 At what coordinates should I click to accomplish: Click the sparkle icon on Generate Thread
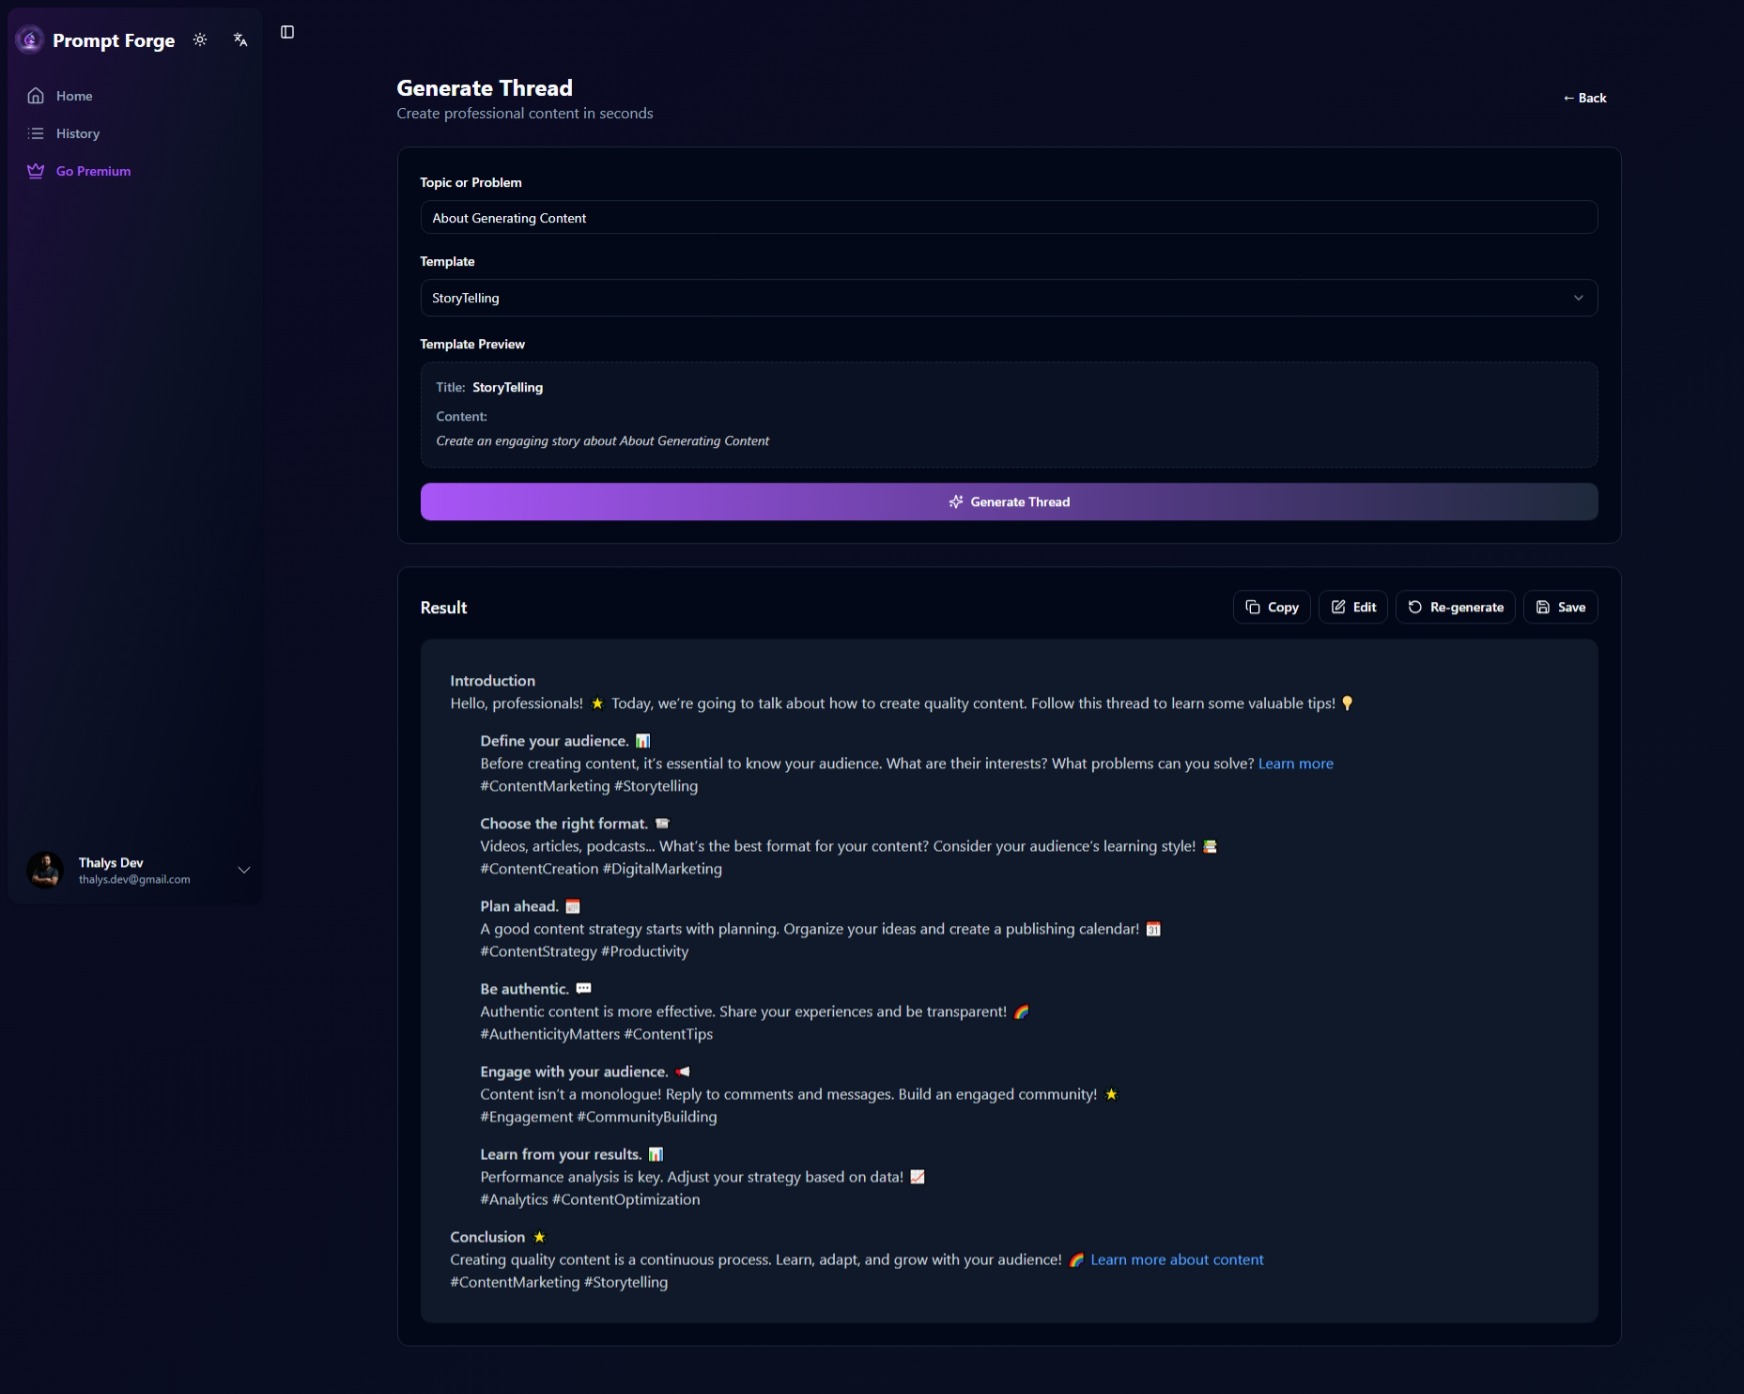tap(956, 502)
